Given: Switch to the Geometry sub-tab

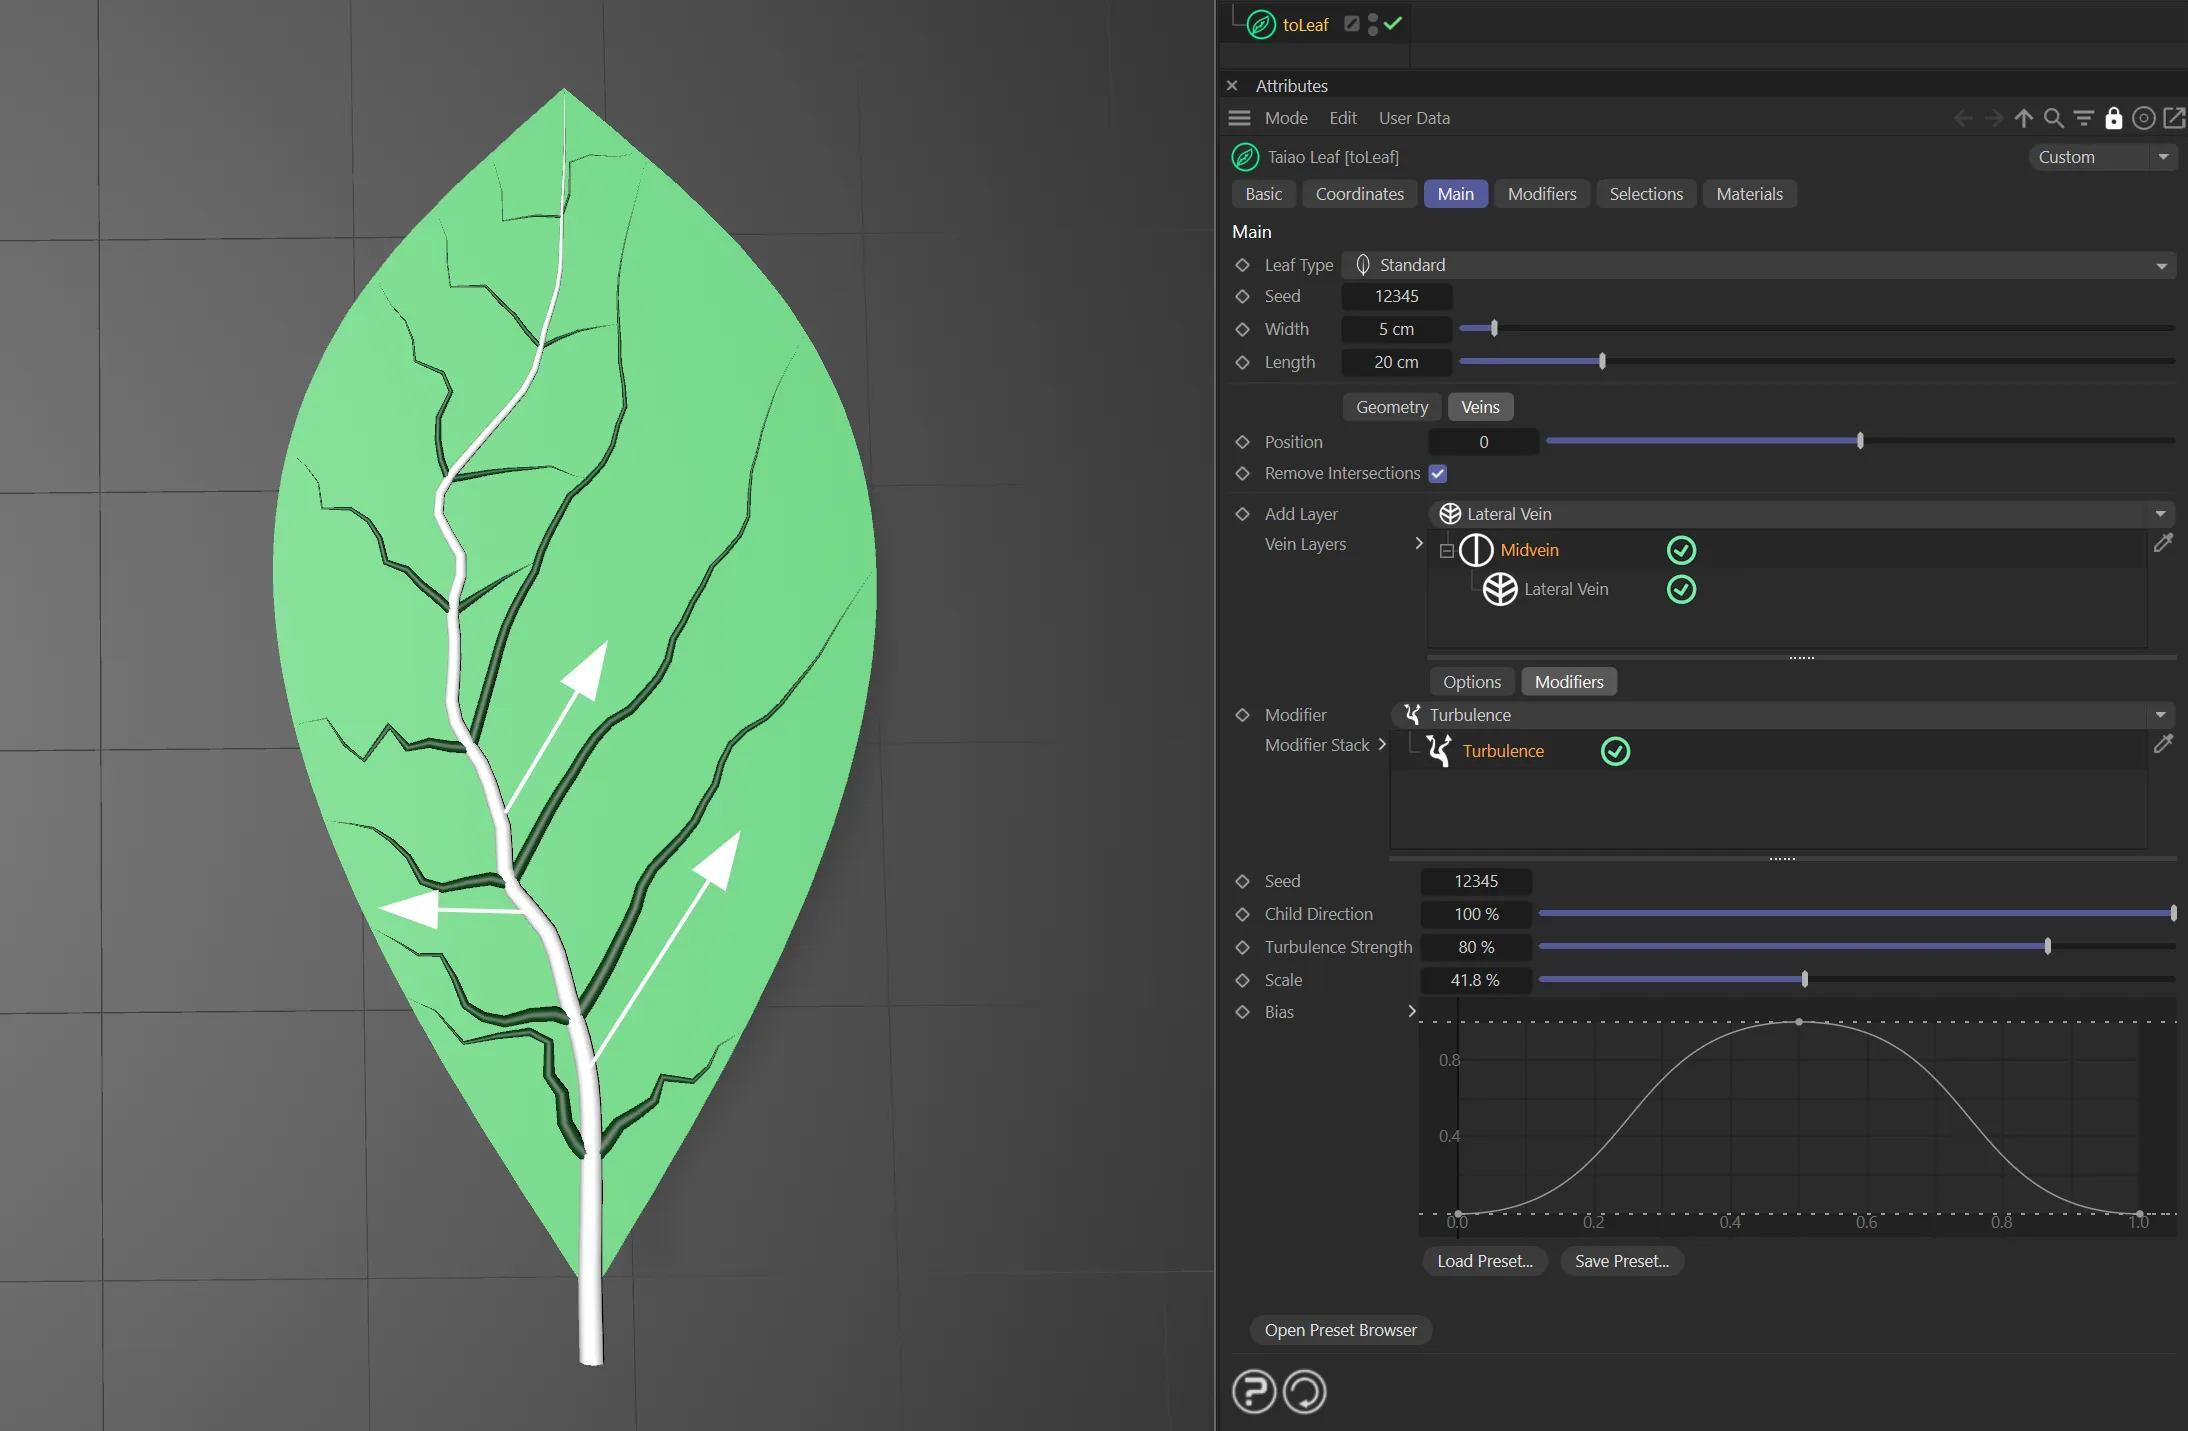Looking at the screenshot, I should pos(1391,407).
